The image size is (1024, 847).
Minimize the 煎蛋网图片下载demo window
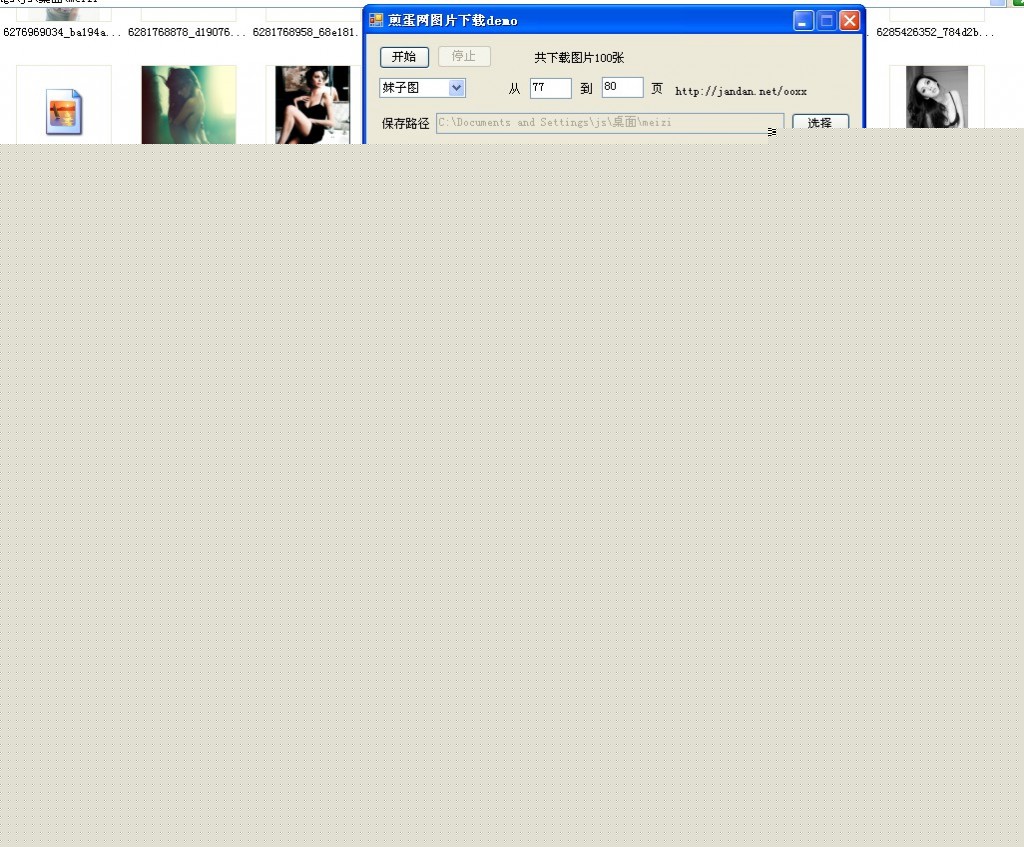[x=803, y=21]
